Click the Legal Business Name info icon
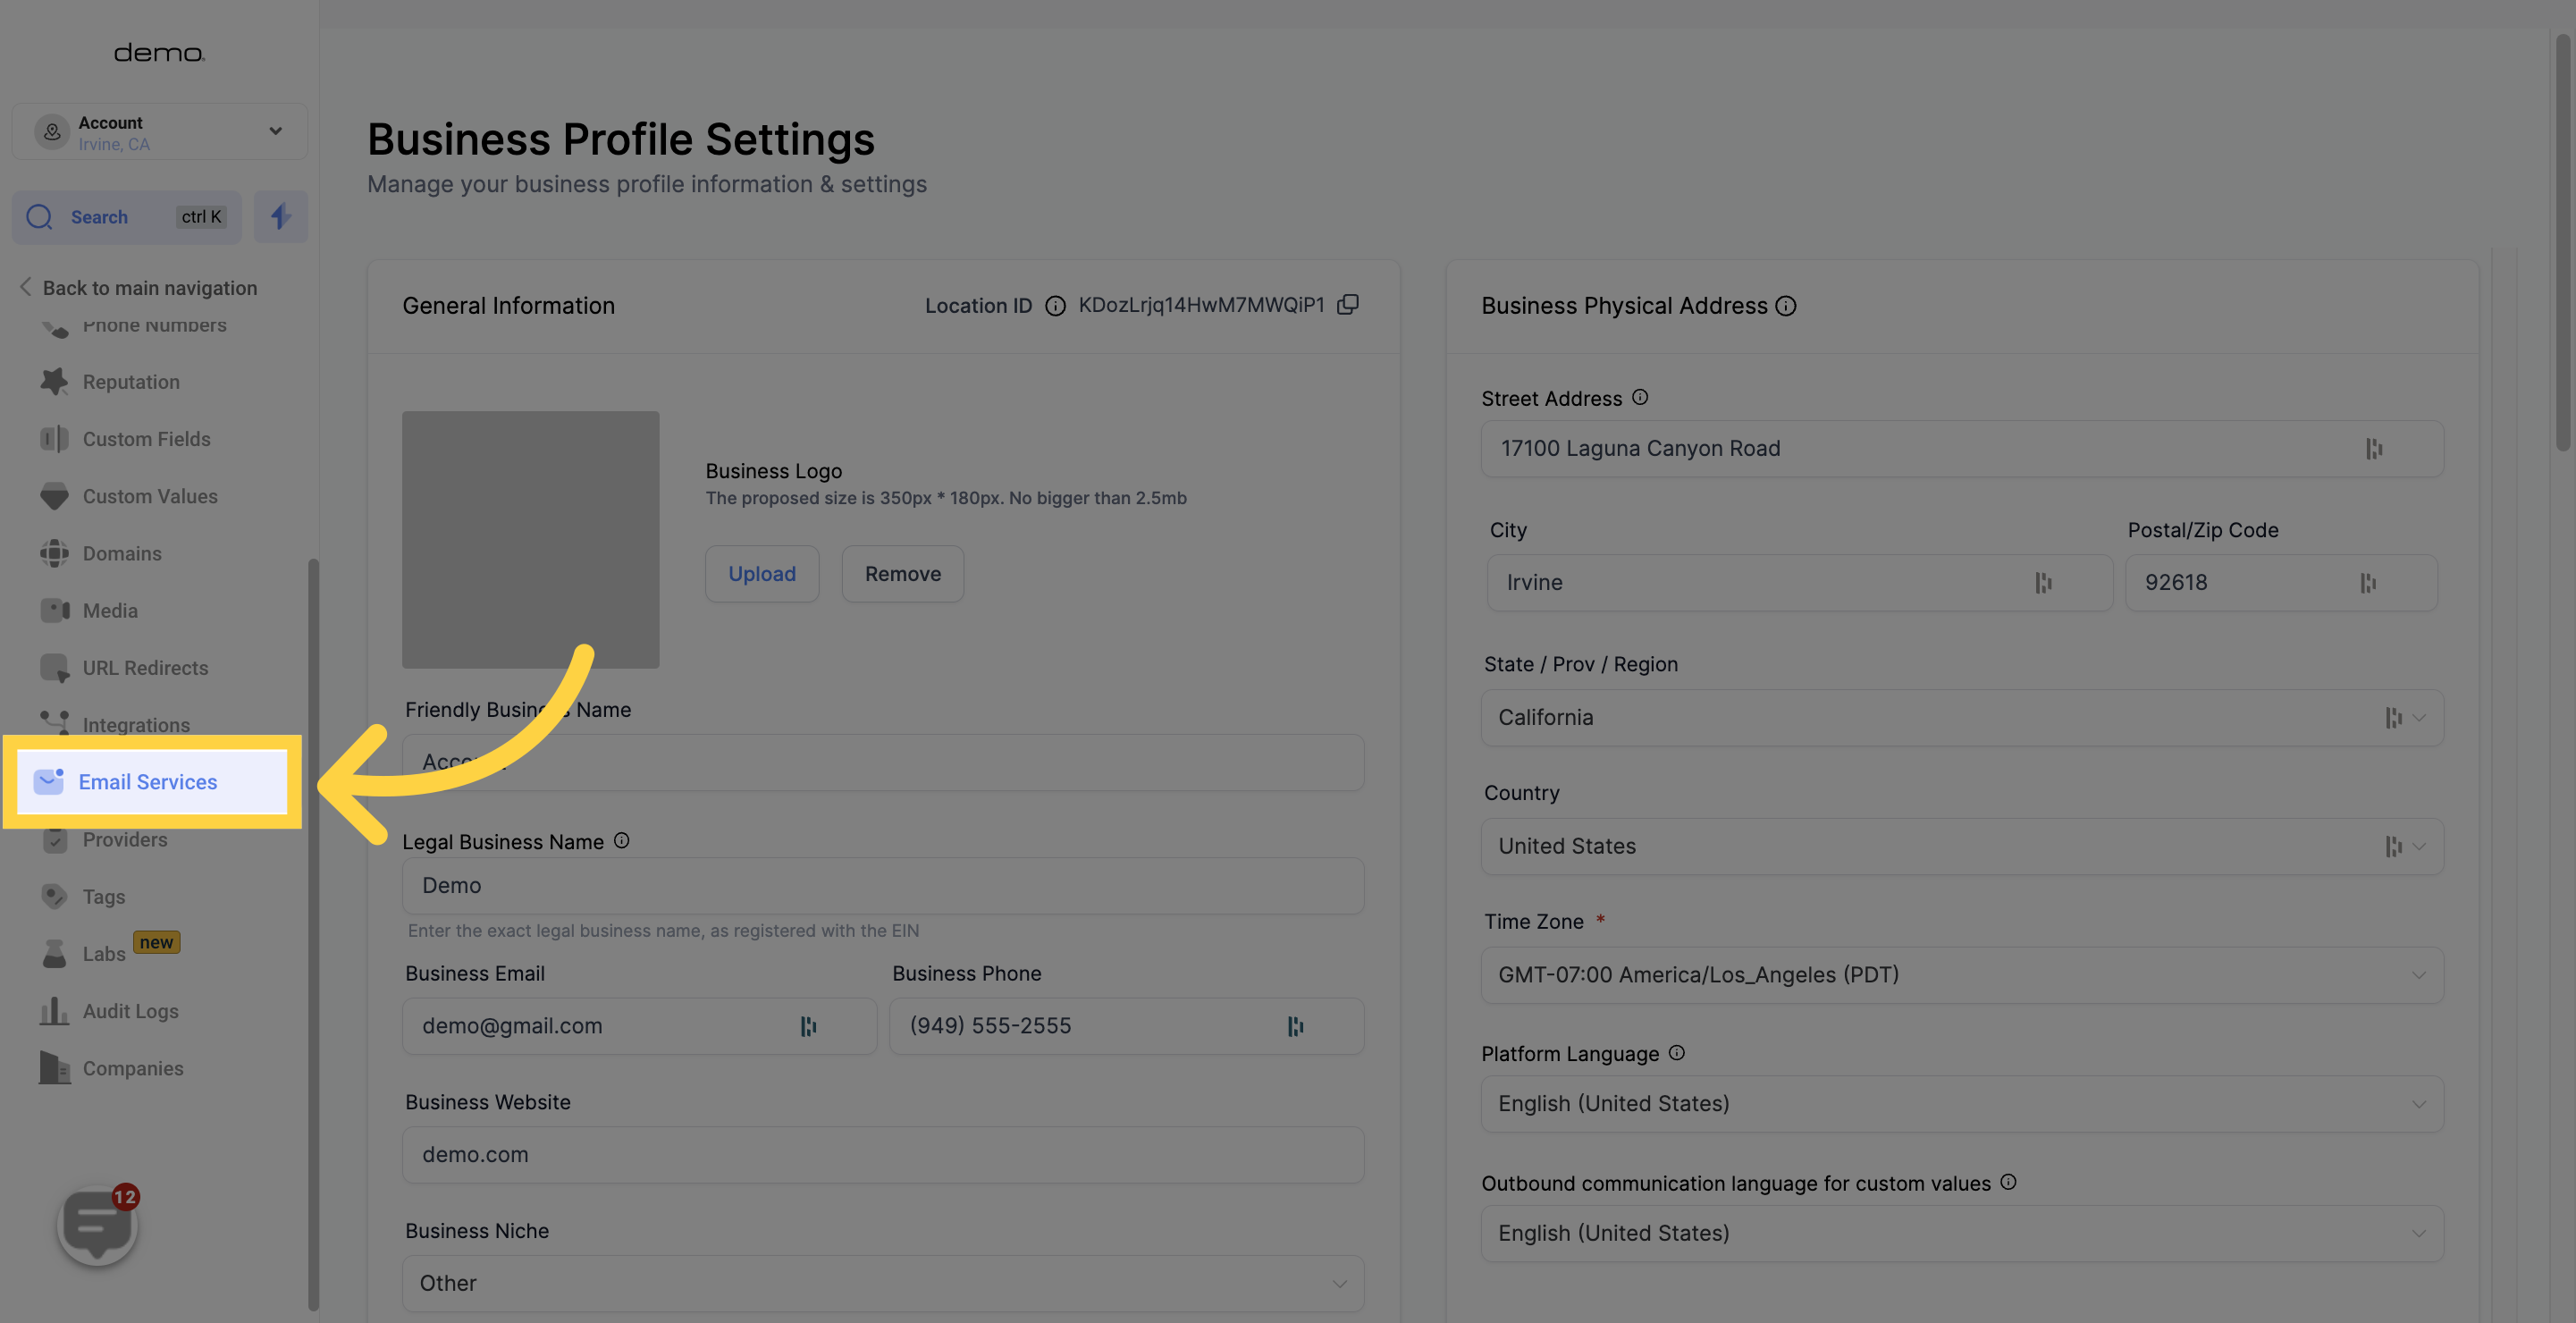Viewport: 2576px width, 1323px height. pos(621,841)
